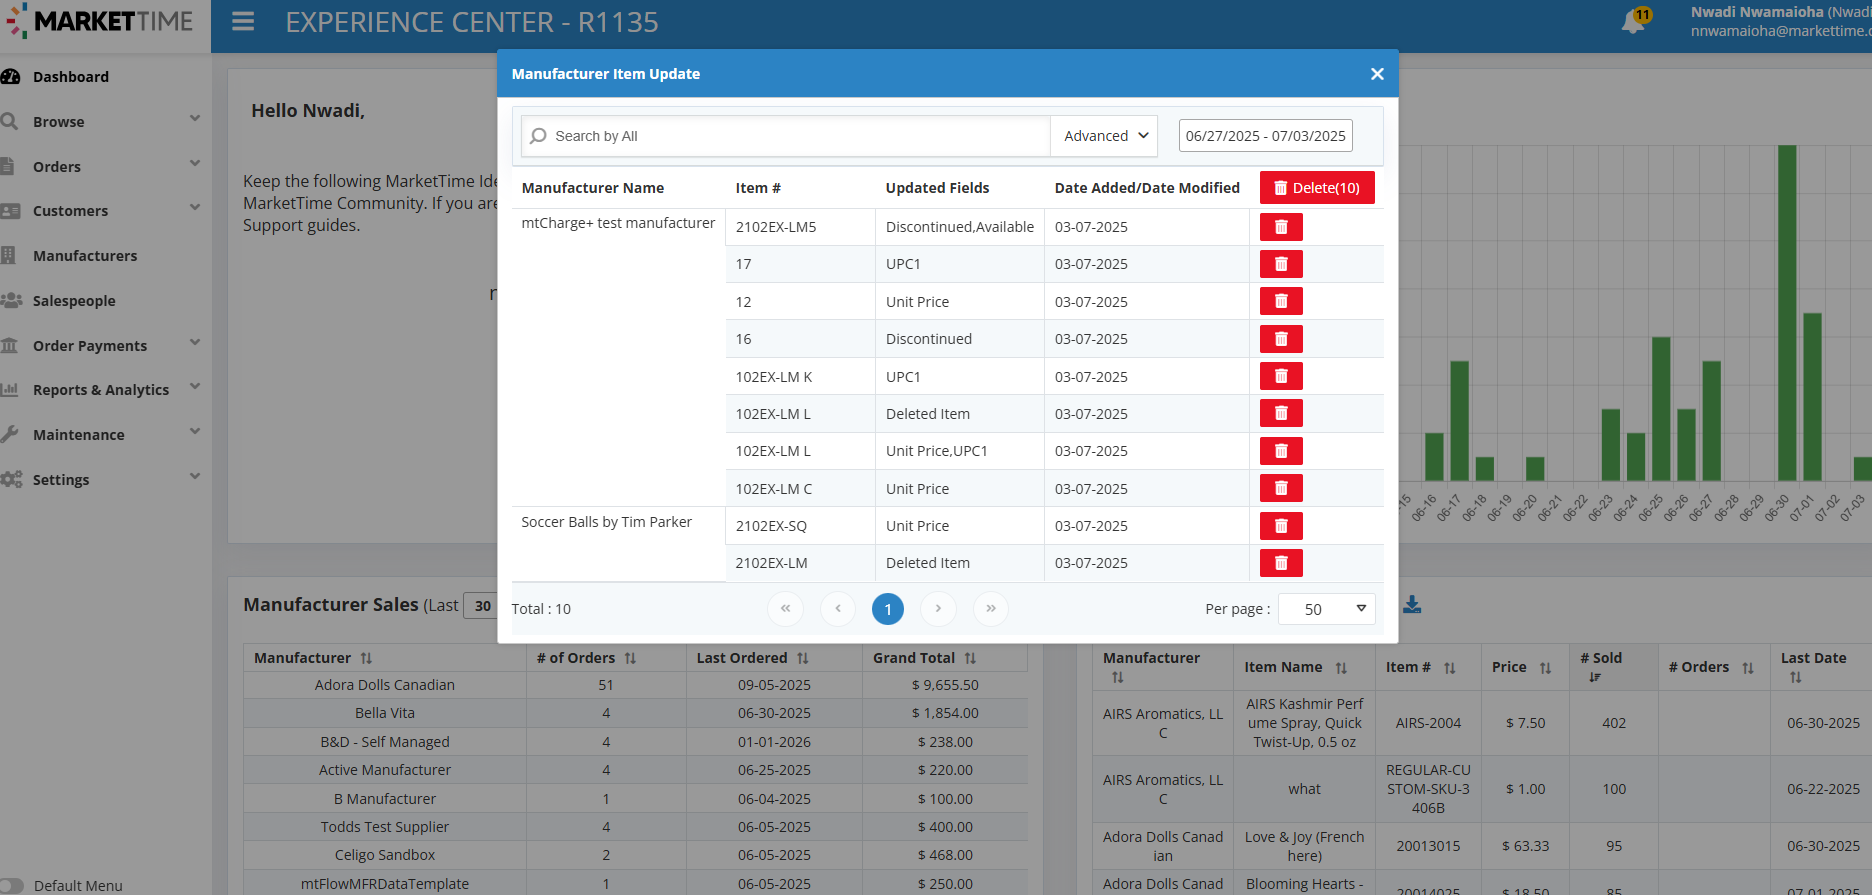Click mtCharge+ test manufacturer name
The height and width of the screenshot is (895, 1872).
click(618, 223)
